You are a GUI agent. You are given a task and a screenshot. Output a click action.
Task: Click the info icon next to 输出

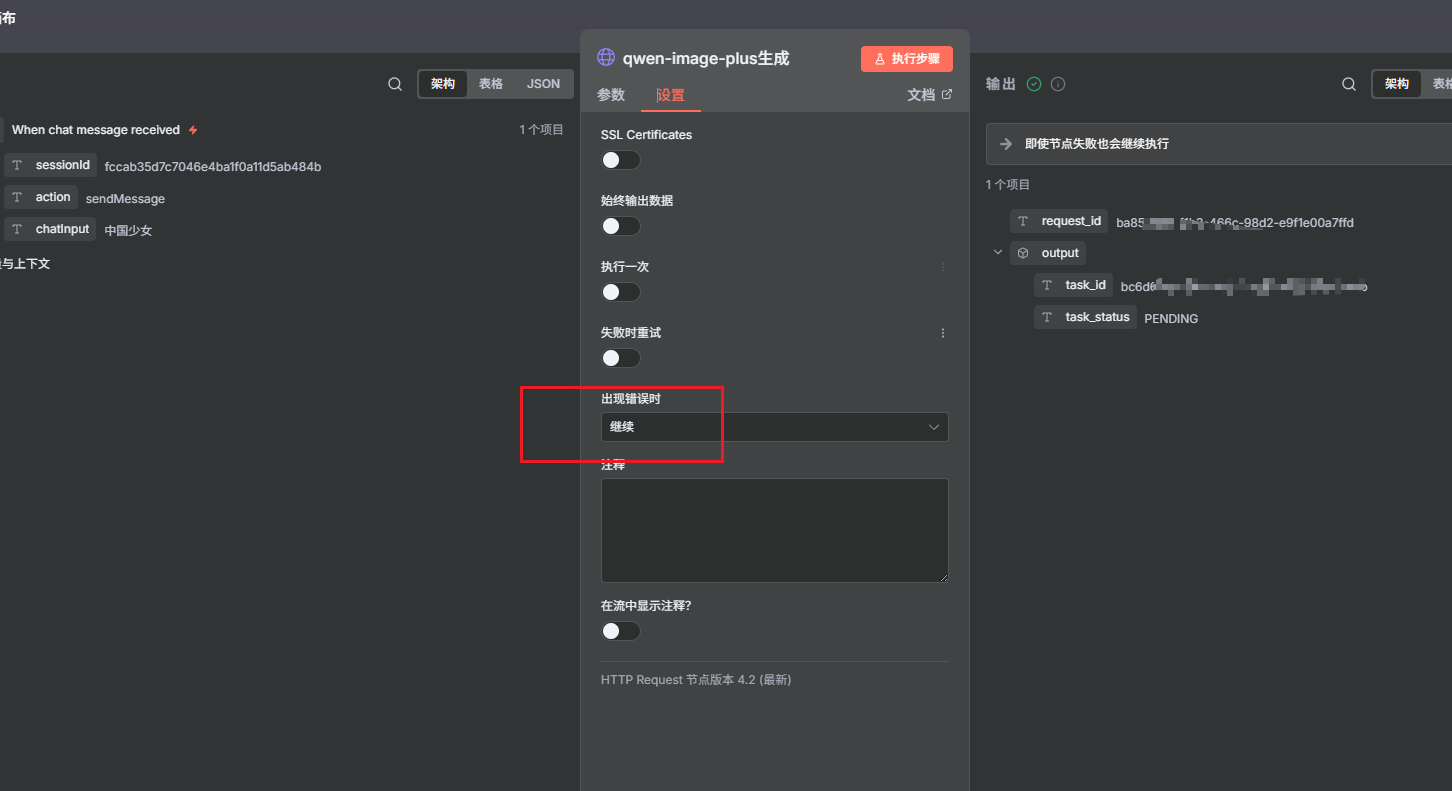tap(1058, 84)
